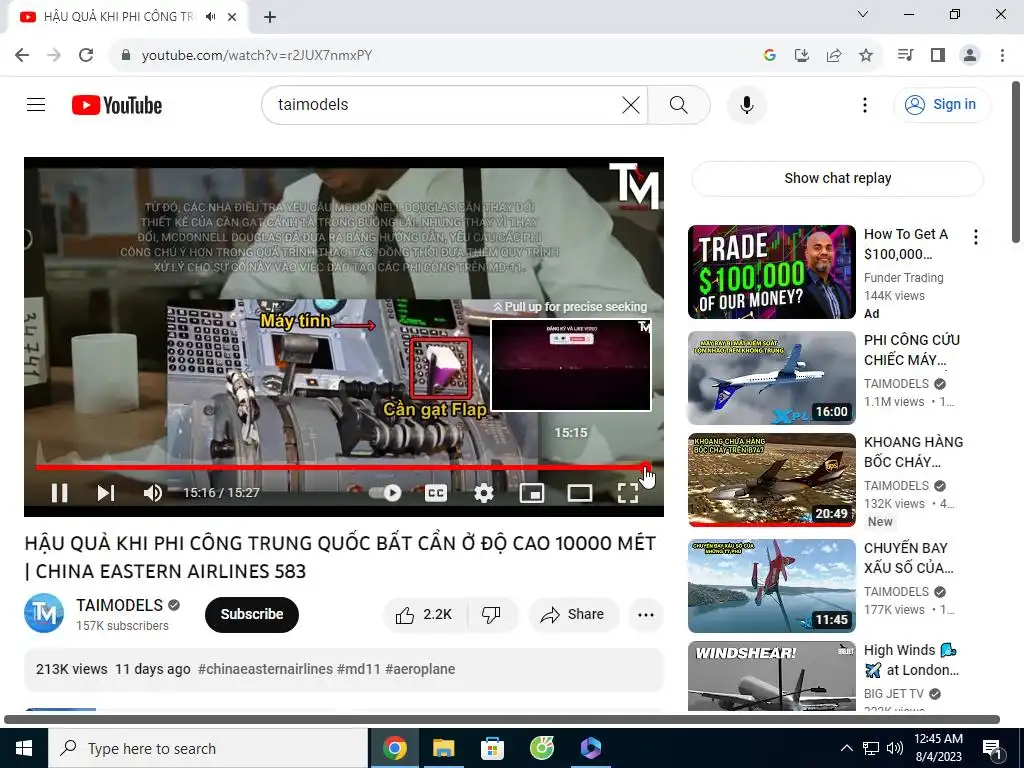The width and height of the screenshot is (1024, 768).
Task: Open more actions ellipsis under video
Action: point(646,614)
